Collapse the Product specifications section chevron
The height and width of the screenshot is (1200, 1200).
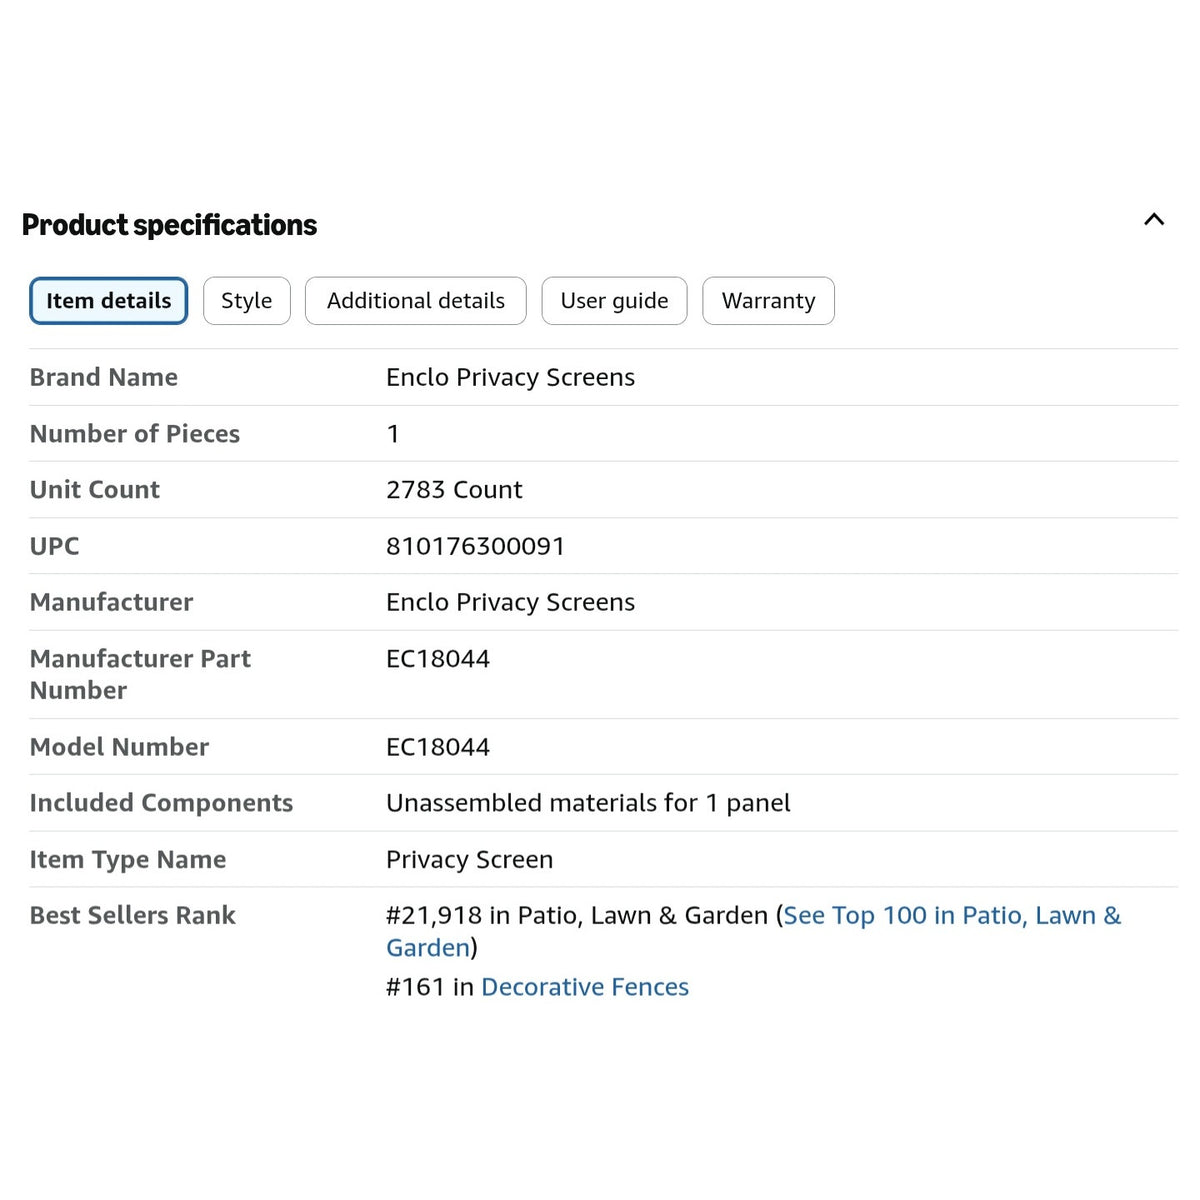click(x=1154, y=219)
